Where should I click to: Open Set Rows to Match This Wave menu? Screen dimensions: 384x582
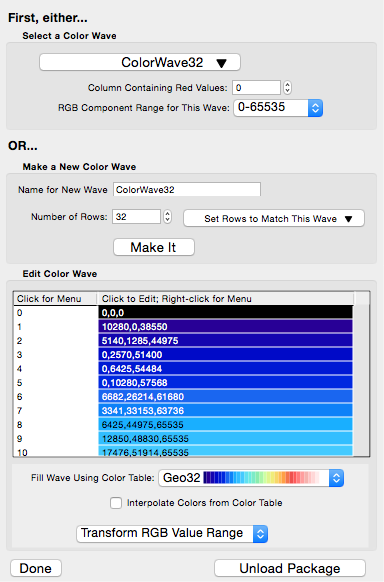point(274,218)
